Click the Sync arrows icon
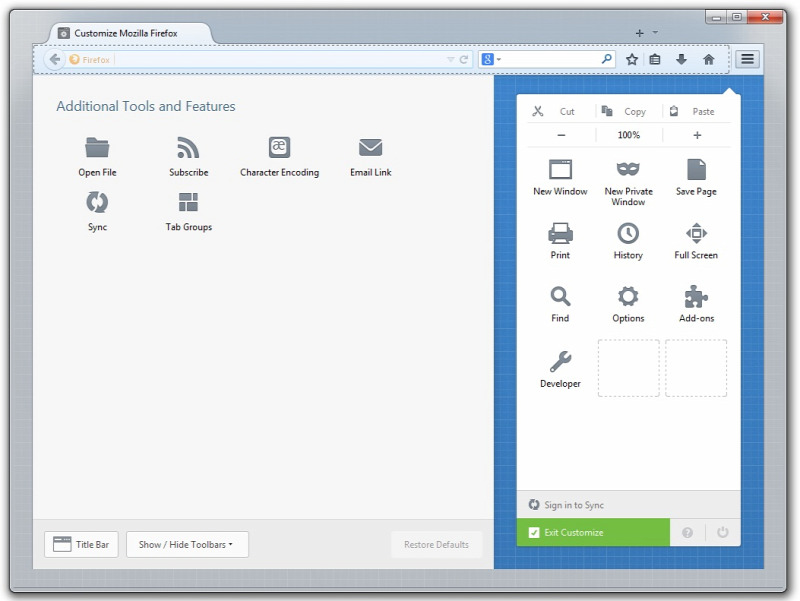 [97, 202]
